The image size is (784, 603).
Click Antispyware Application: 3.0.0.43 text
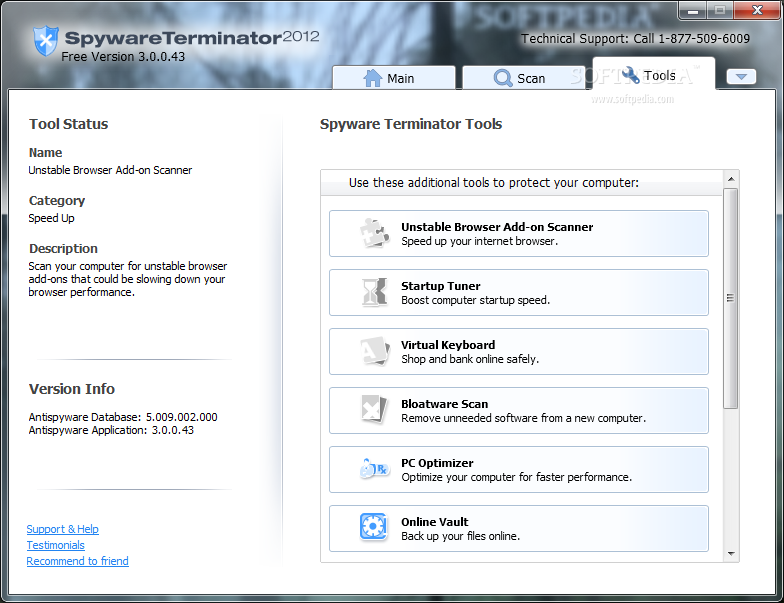click(111, 430)
